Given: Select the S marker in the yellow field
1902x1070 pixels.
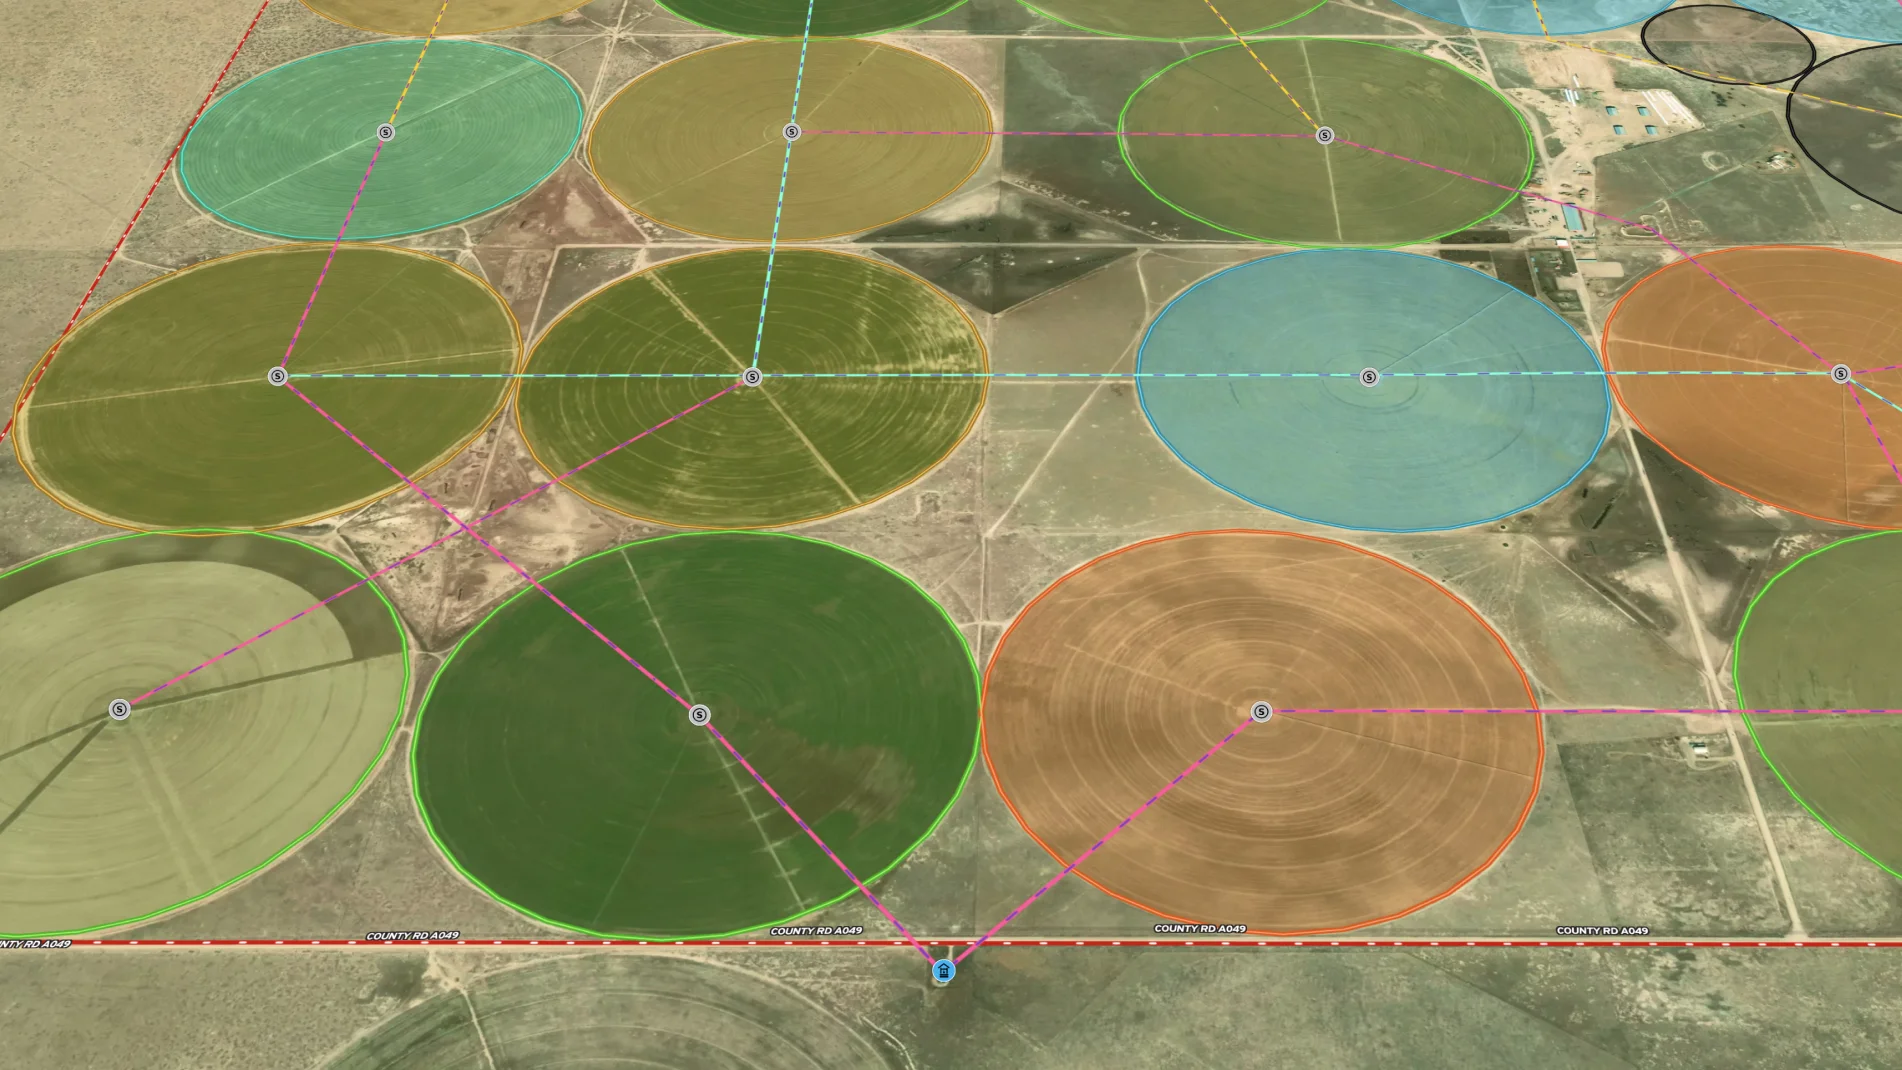Looking at the screenshot, I should pyautogui.click(x=791, y=132).
